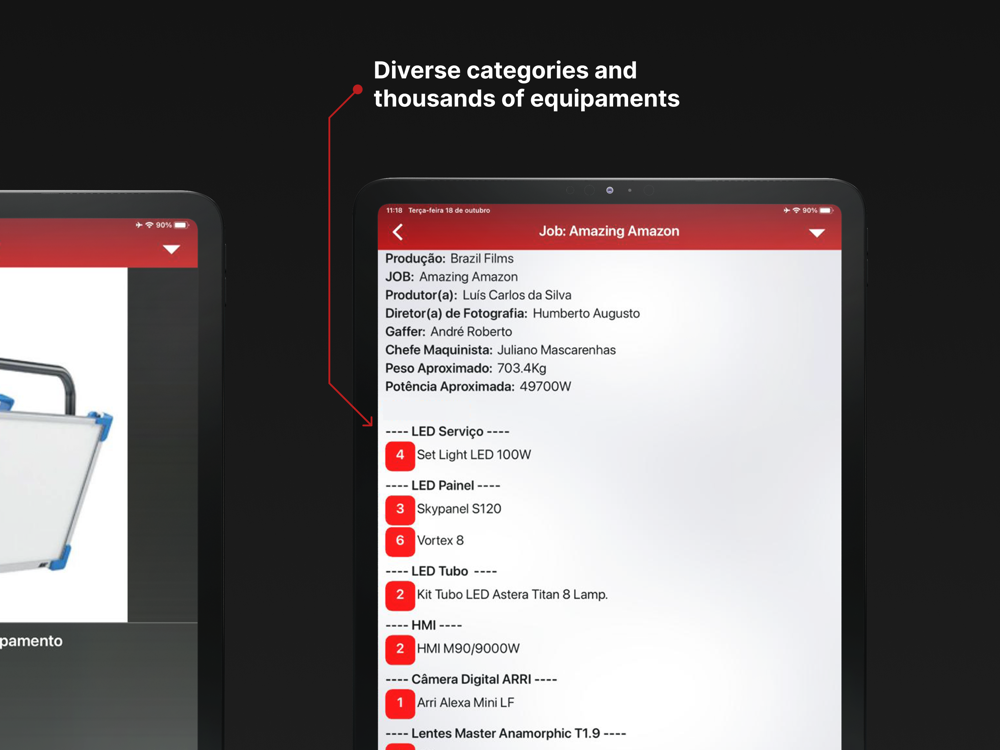Click the JOB: Amazing Amazon detail line
The image size is (1000, 750).
pos(452,277)
